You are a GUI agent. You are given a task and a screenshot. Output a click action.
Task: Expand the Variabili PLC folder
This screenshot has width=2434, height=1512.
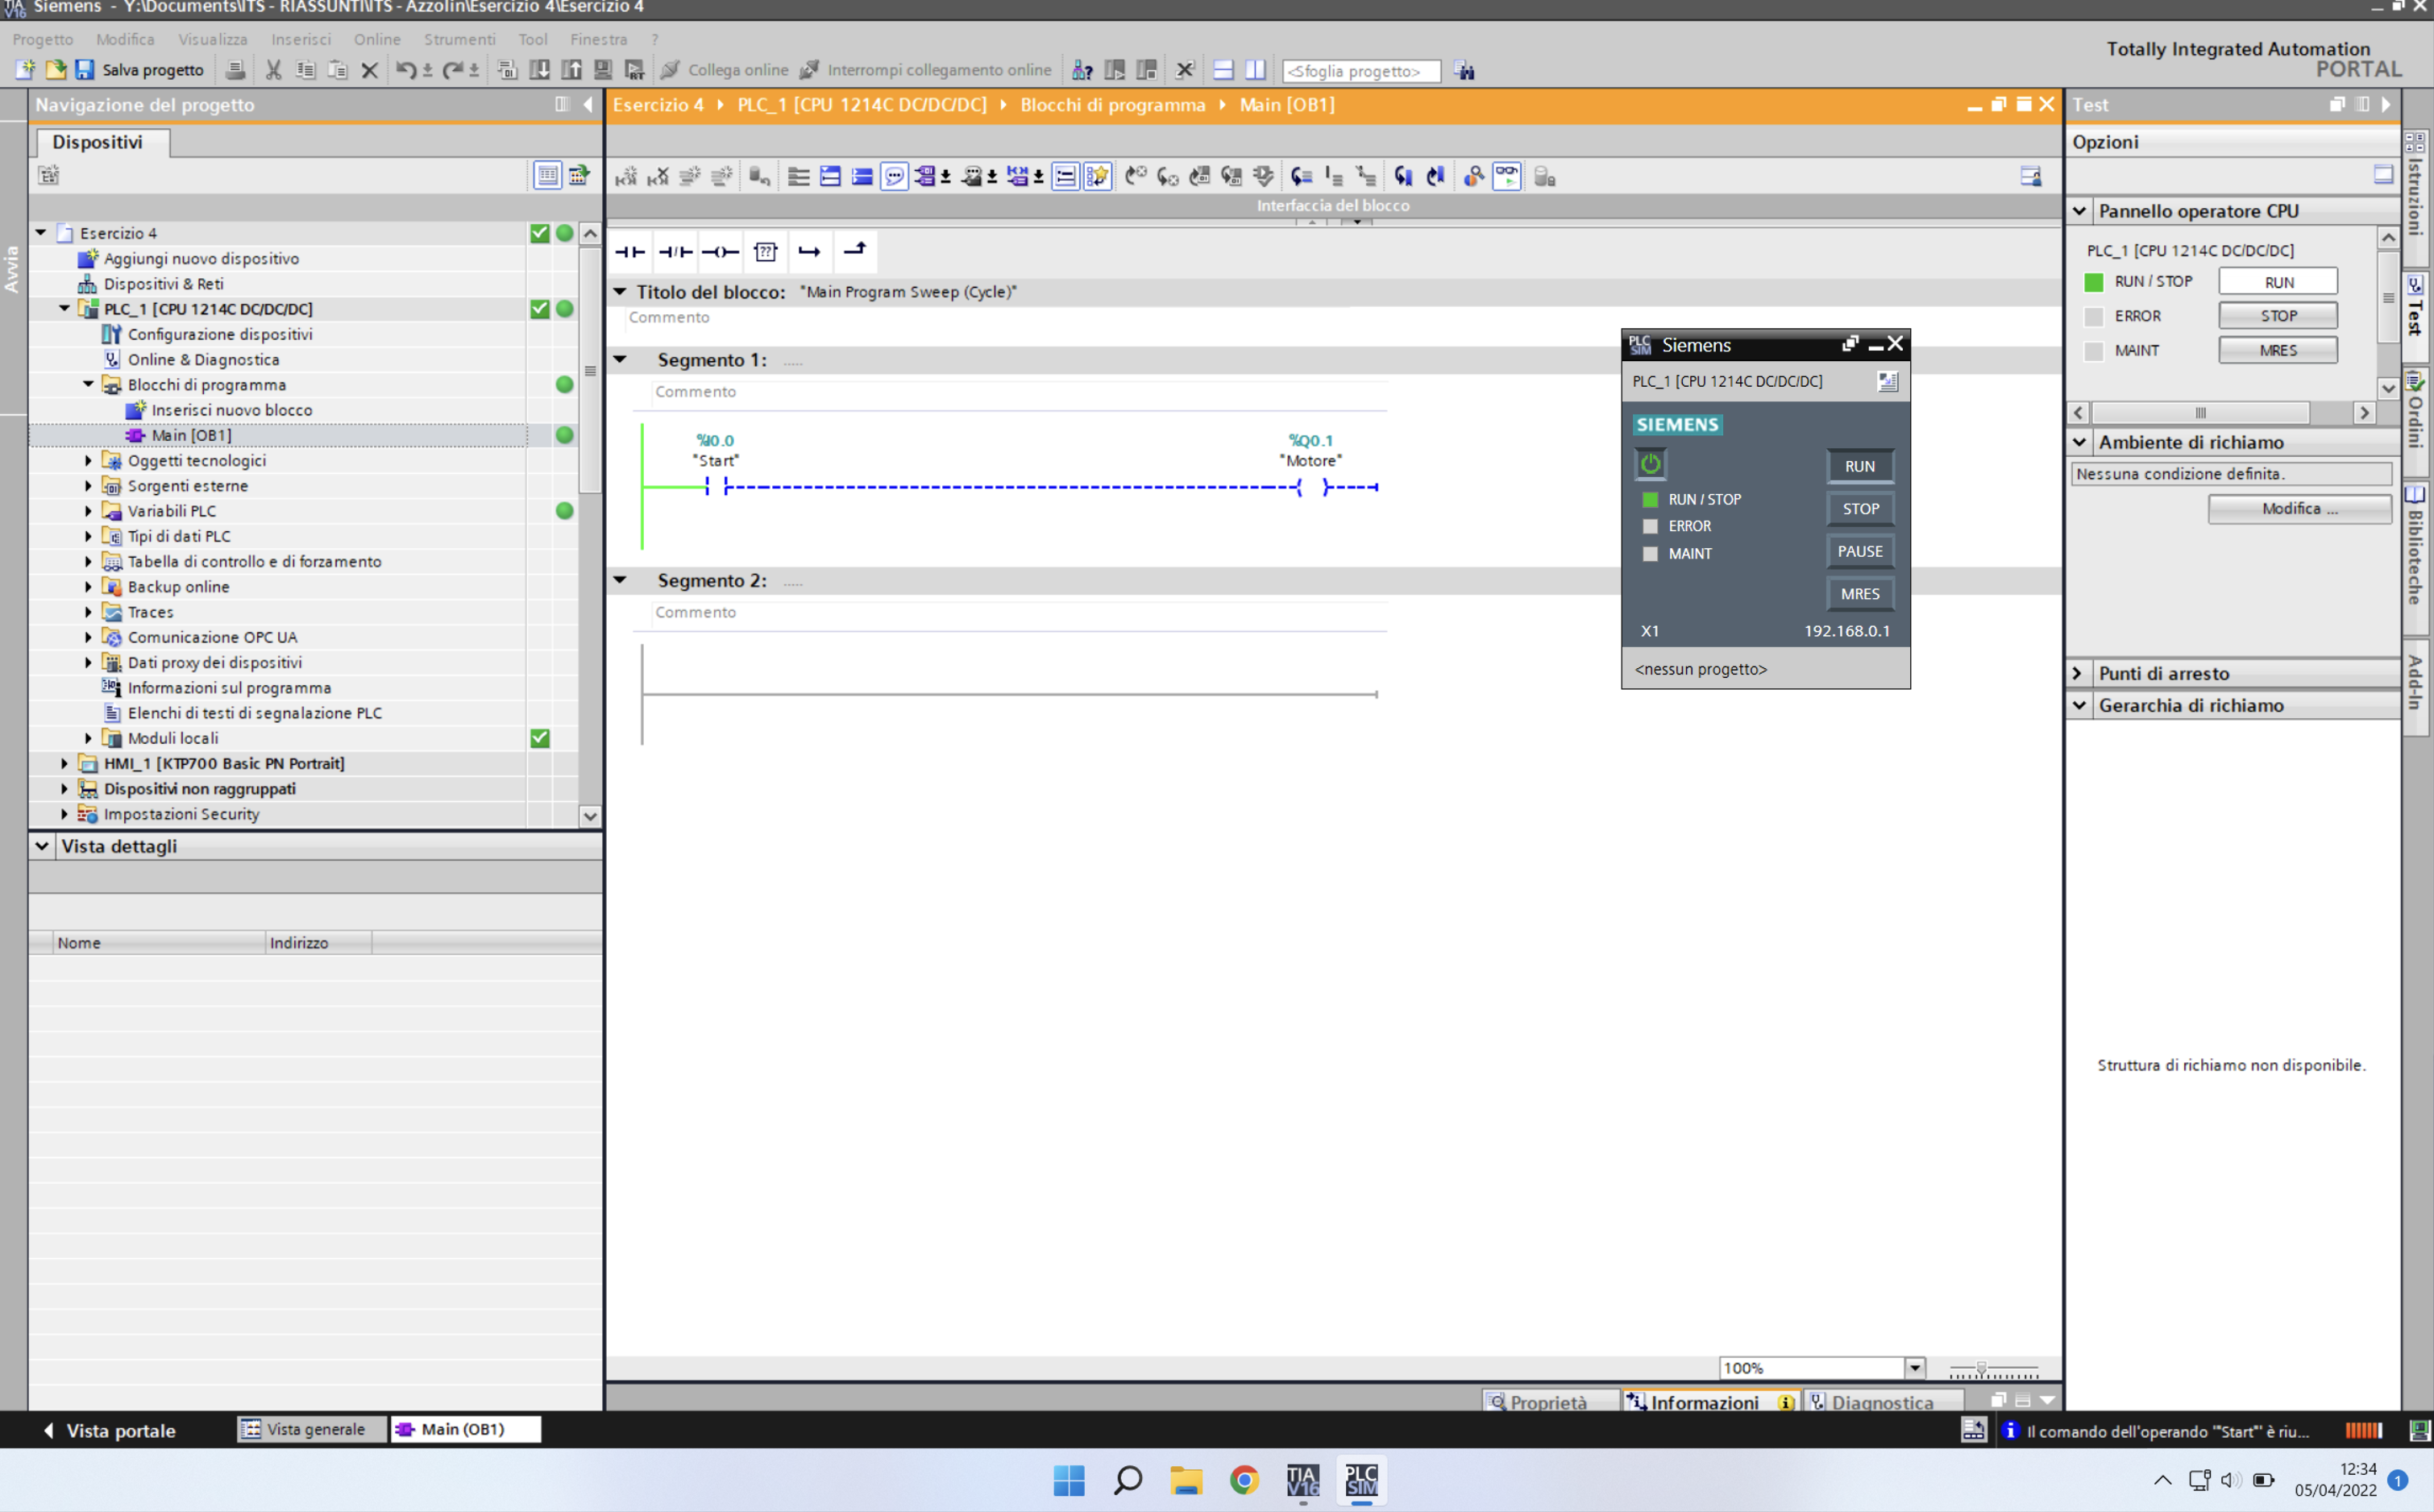(x=88, y=511)
